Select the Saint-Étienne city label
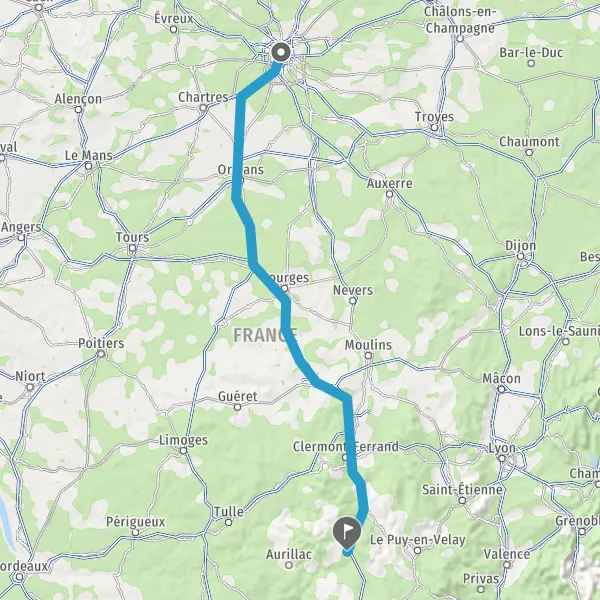This screenshot has width=600, height=600. (x=462, y=489)
